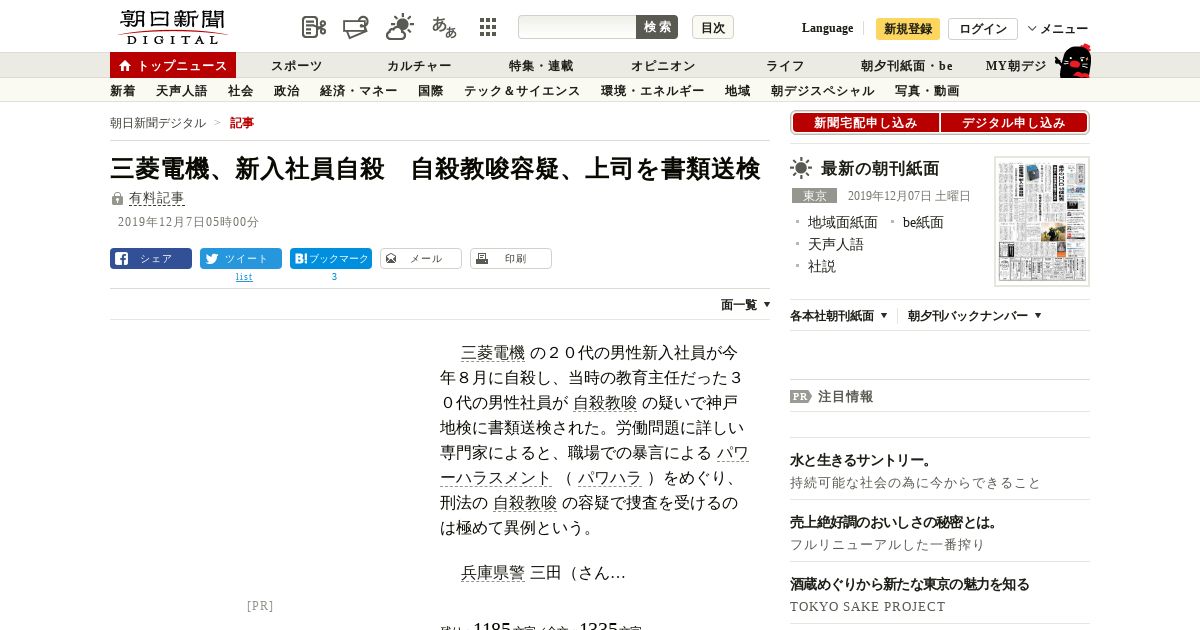Tweet the article with ツイート button
This screenshot has height=630, width=1200.
click(x=241, y=258)
